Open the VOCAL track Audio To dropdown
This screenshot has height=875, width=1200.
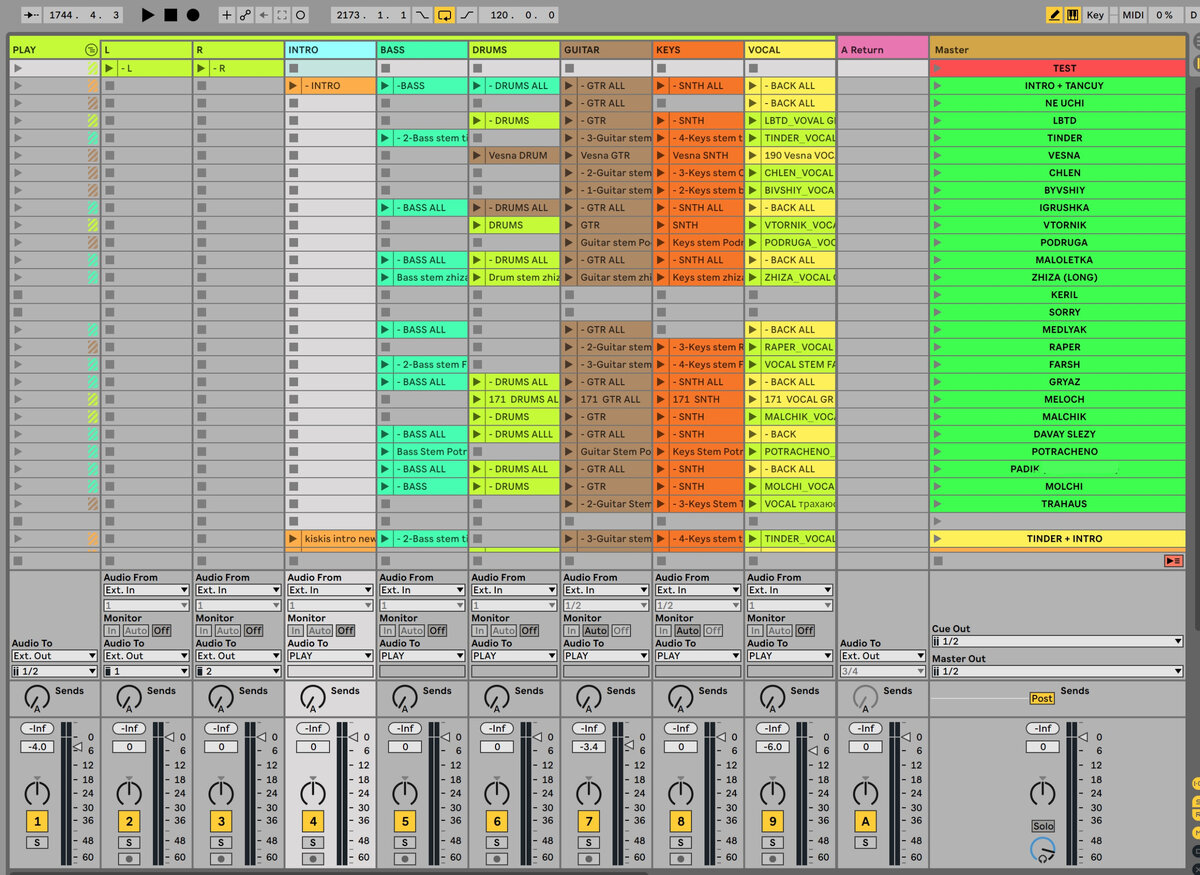click(790, 656)
